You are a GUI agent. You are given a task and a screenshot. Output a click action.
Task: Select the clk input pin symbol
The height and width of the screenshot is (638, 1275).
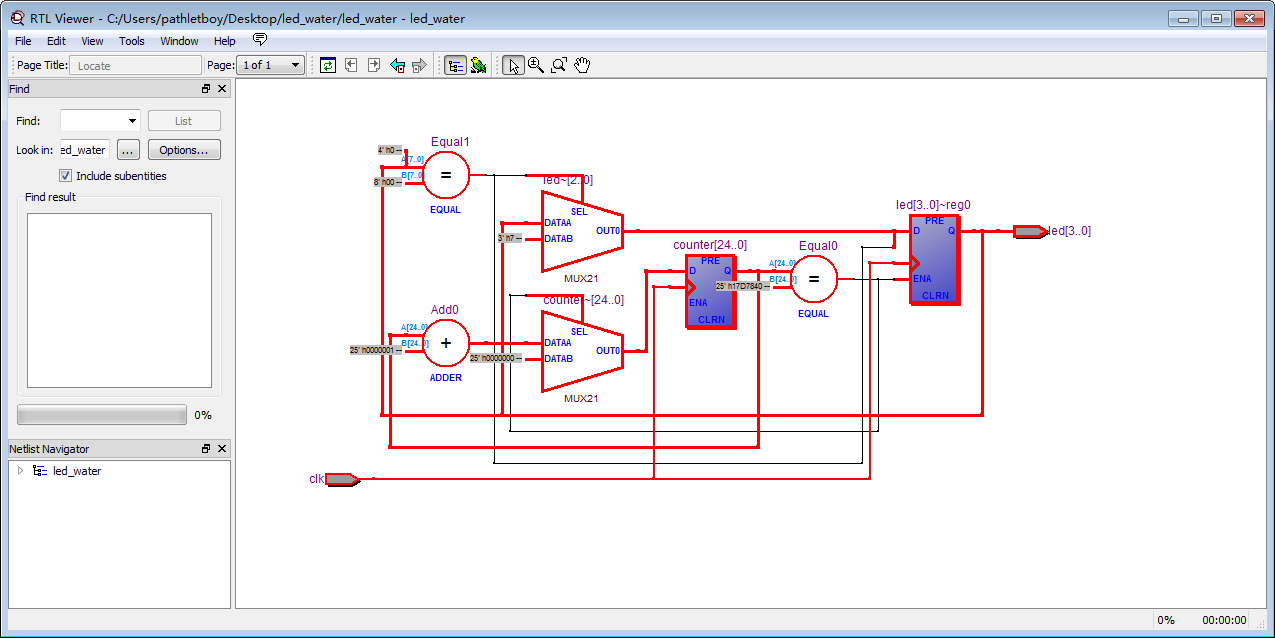(342, 480)
